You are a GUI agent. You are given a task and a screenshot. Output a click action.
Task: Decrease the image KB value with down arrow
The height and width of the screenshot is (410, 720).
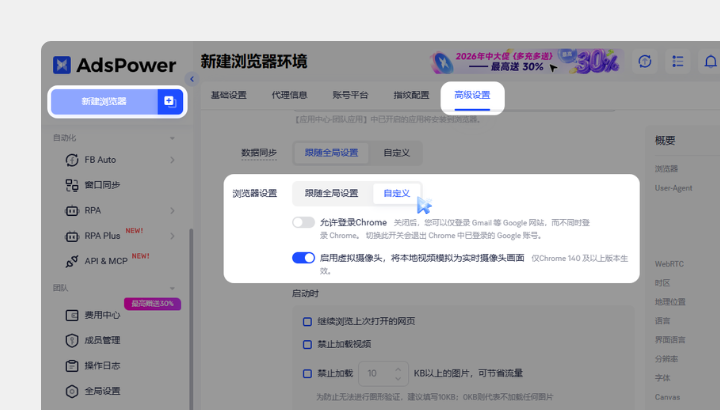coord(398,379)
